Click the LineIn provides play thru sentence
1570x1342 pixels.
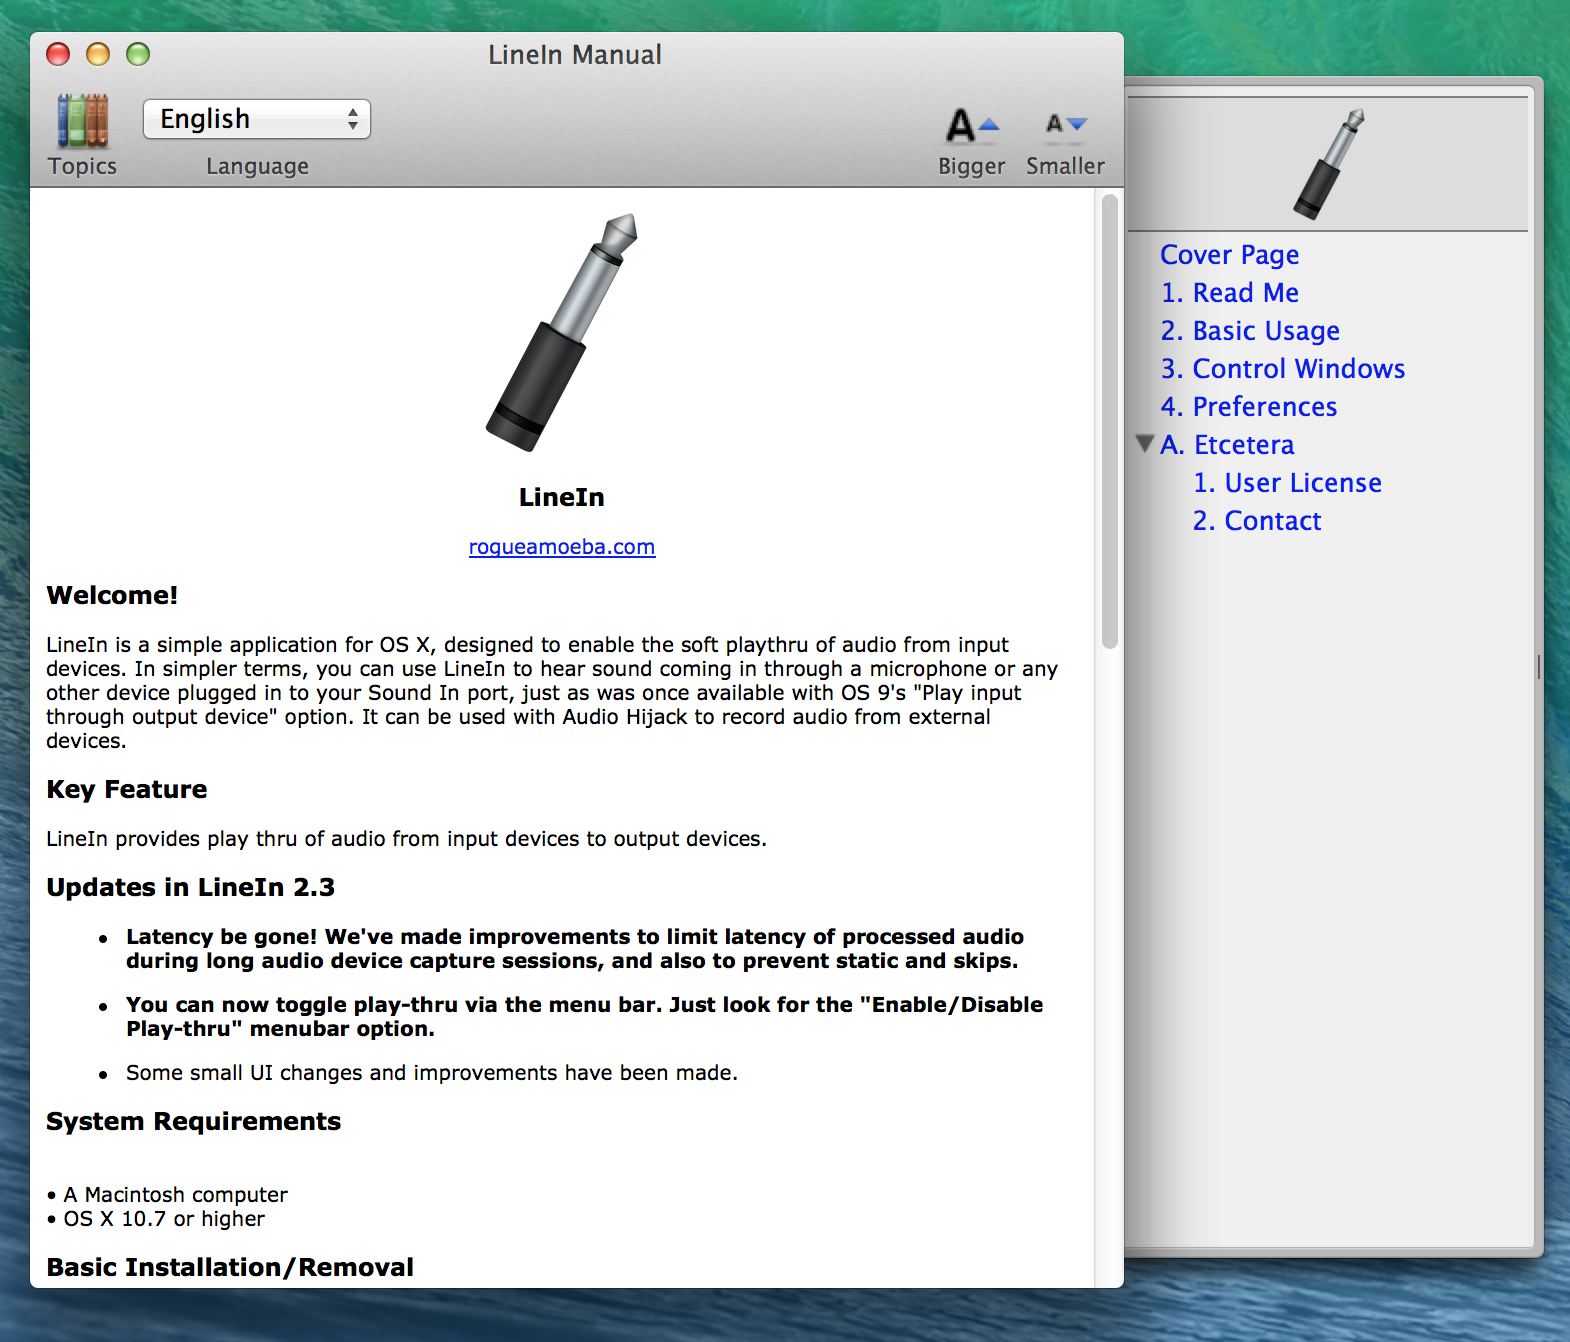(x=407, y=839)
